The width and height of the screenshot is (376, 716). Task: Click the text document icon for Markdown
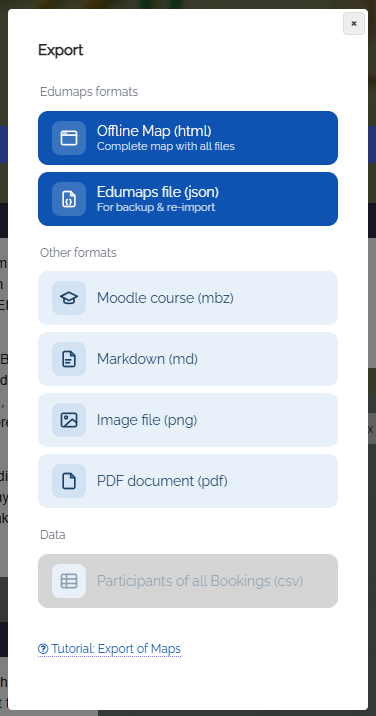[69, 359]
